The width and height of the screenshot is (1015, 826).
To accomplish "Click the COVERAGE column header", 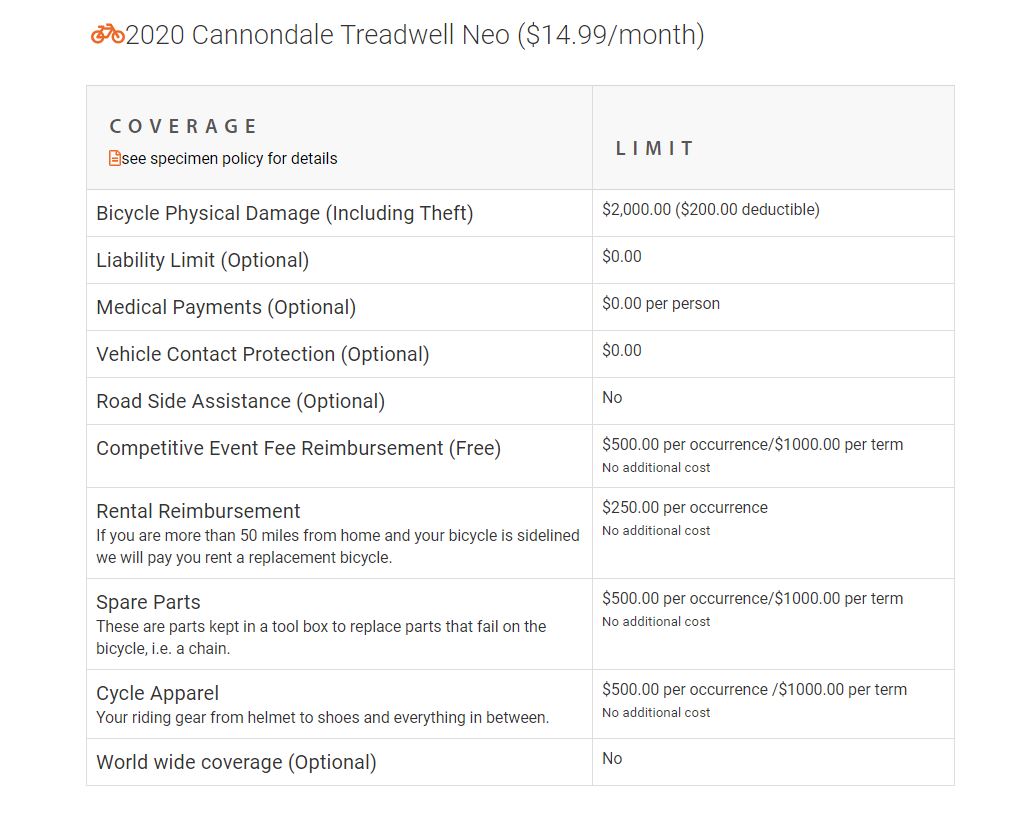I will (184, 126).
